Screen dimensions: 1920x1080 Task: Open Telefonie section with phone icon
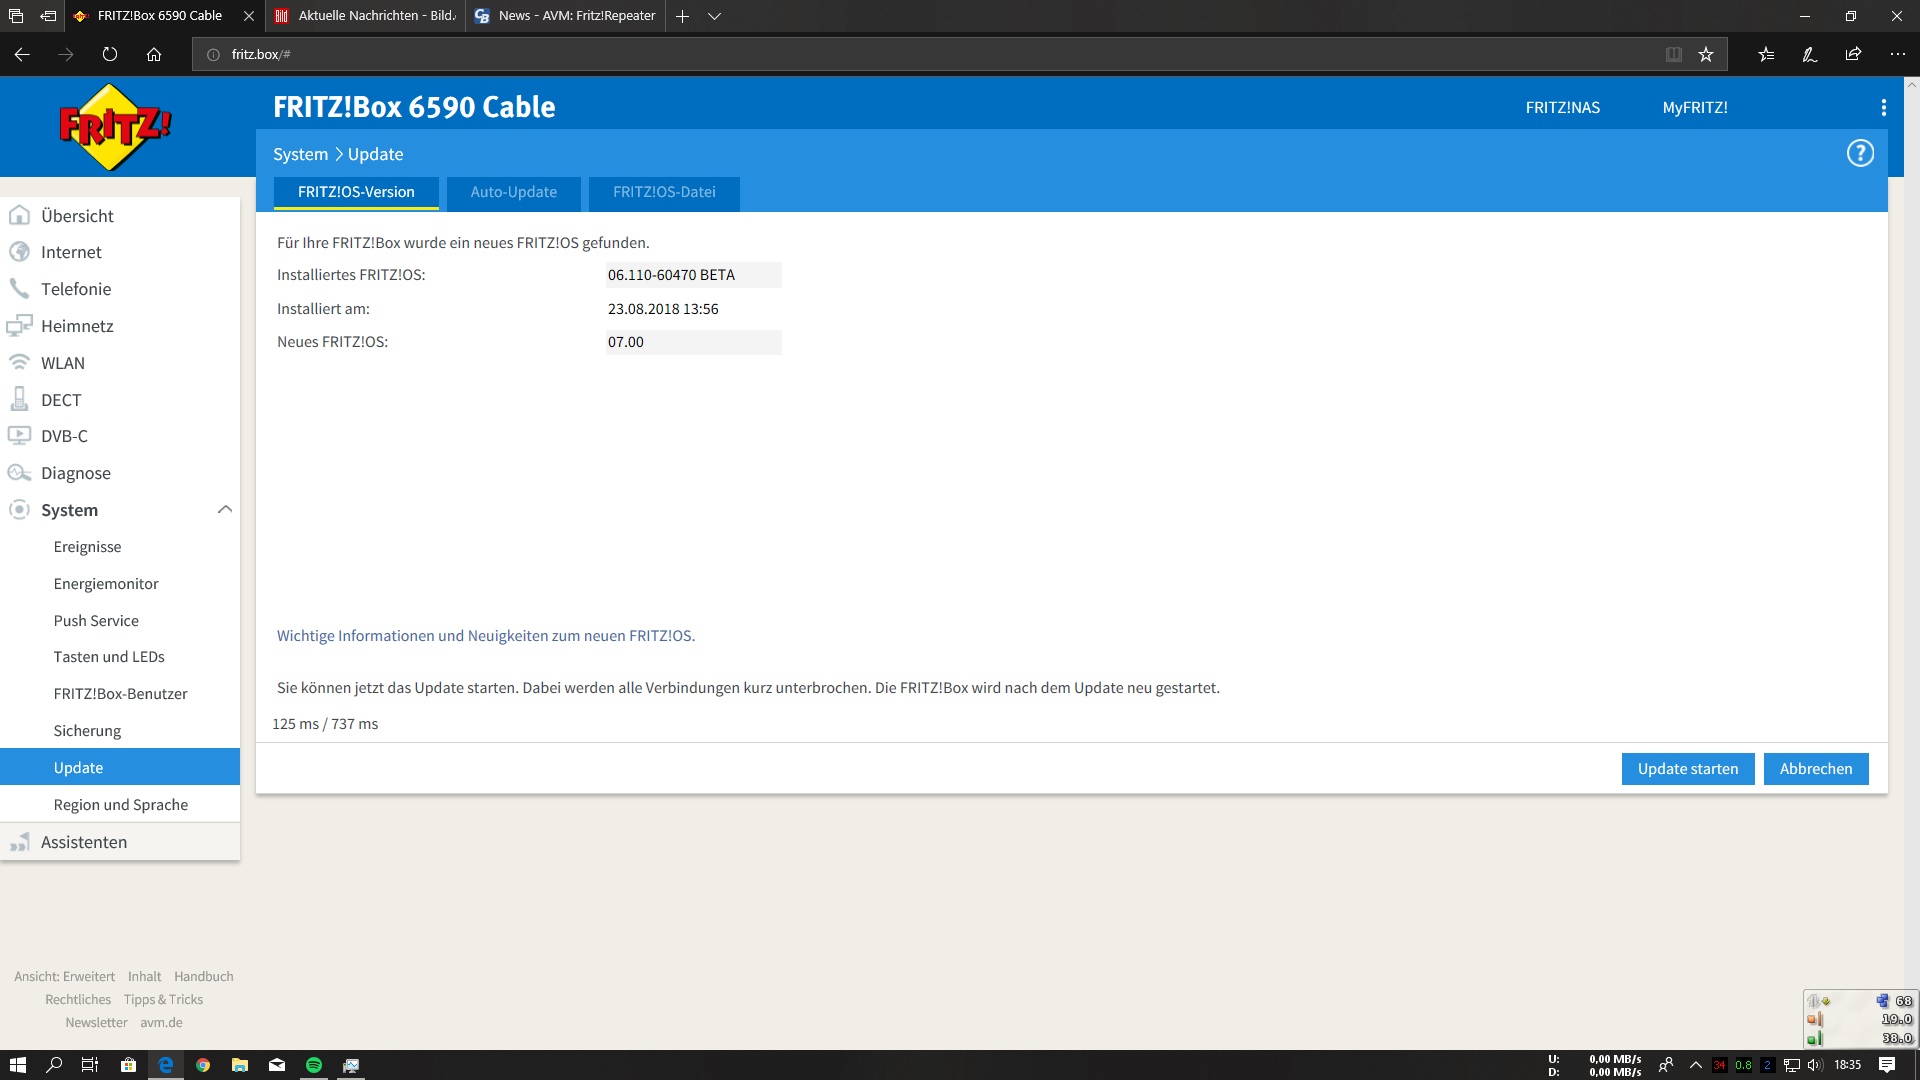point(75,289)
